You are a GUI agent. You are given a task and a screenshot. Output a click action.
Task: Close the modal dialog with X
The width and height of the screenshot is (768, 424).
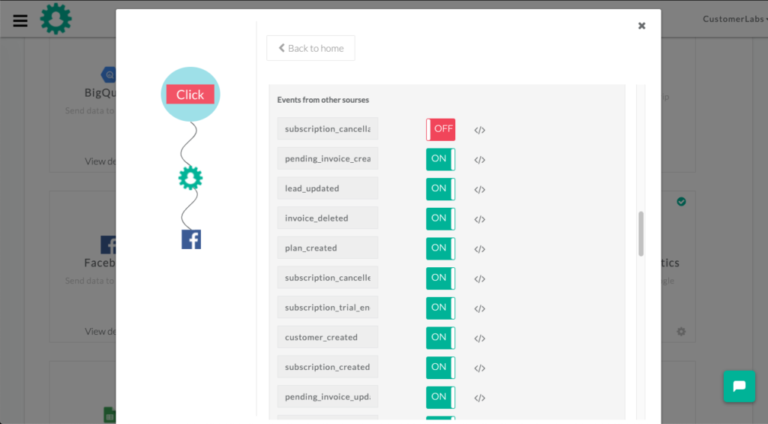[642, 26]
